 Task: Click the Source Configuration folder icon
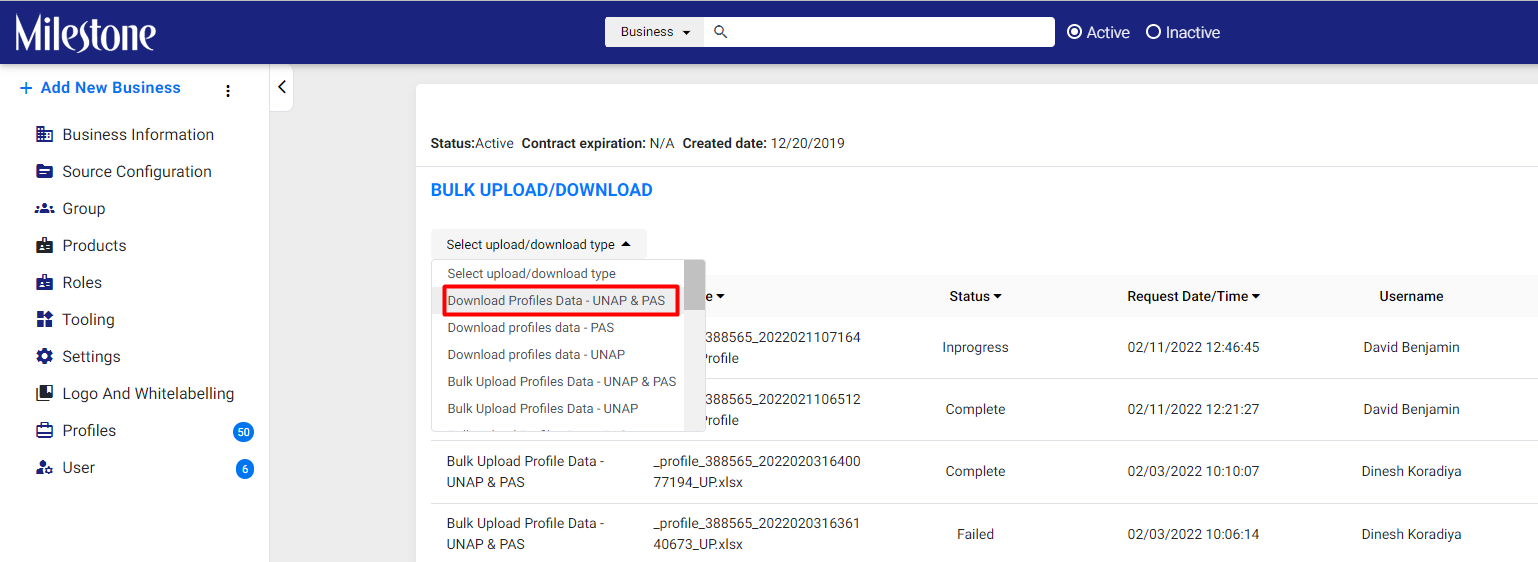[44, 171]
